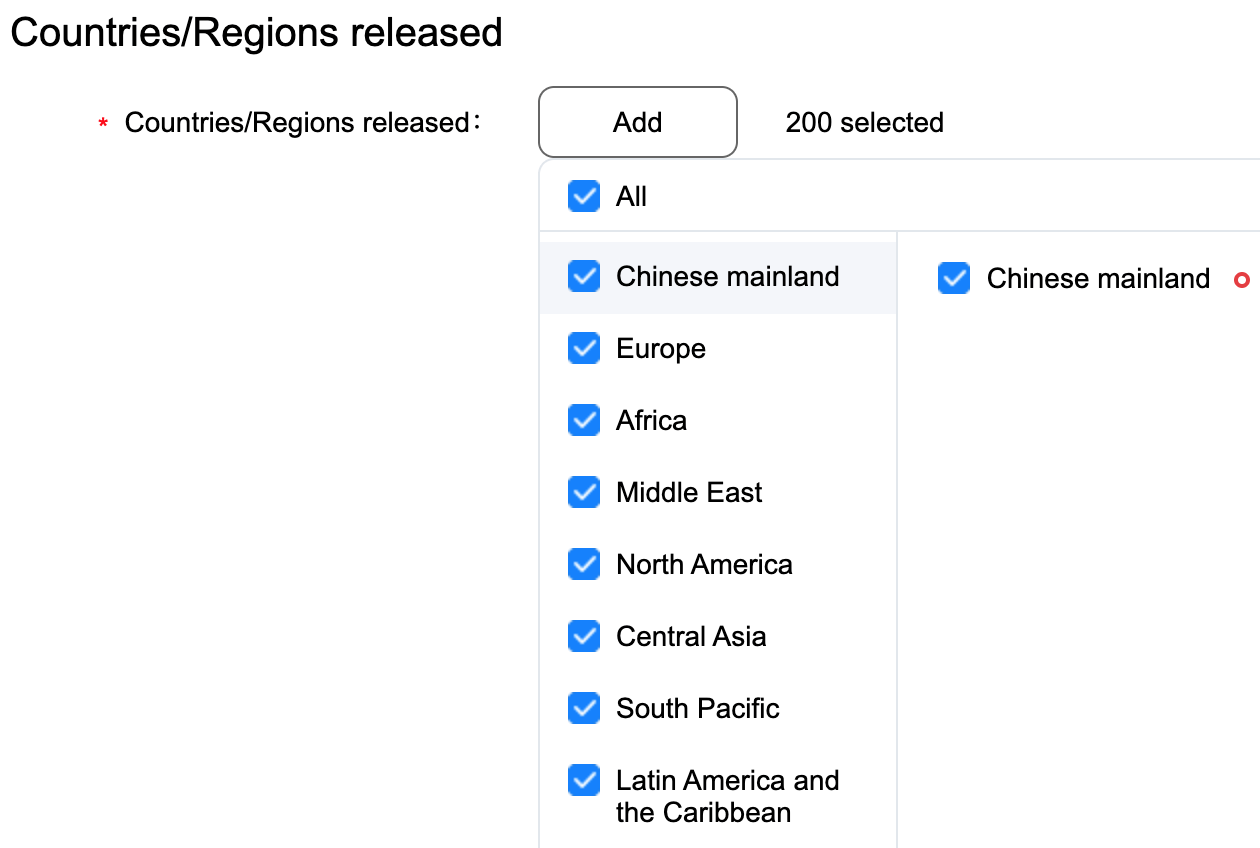Uncheck the Central Asia checkbox

[584, 636]
